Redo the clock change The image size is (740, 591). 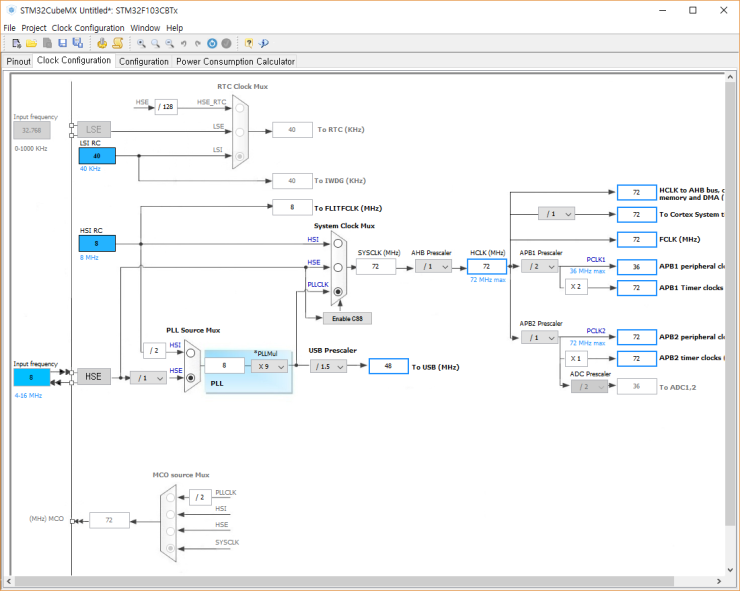click(x=198, y=43)
